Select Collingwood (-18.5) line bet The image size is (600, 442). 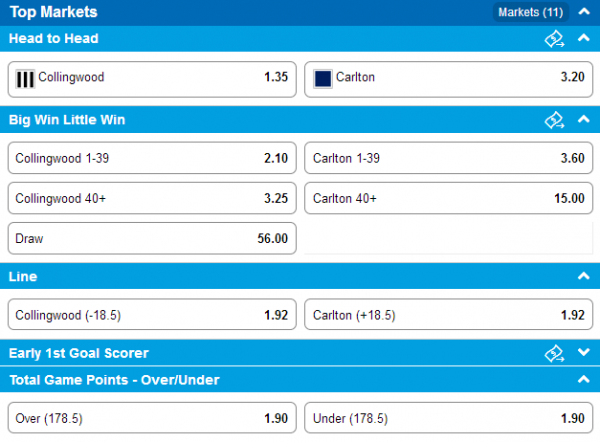152,315
